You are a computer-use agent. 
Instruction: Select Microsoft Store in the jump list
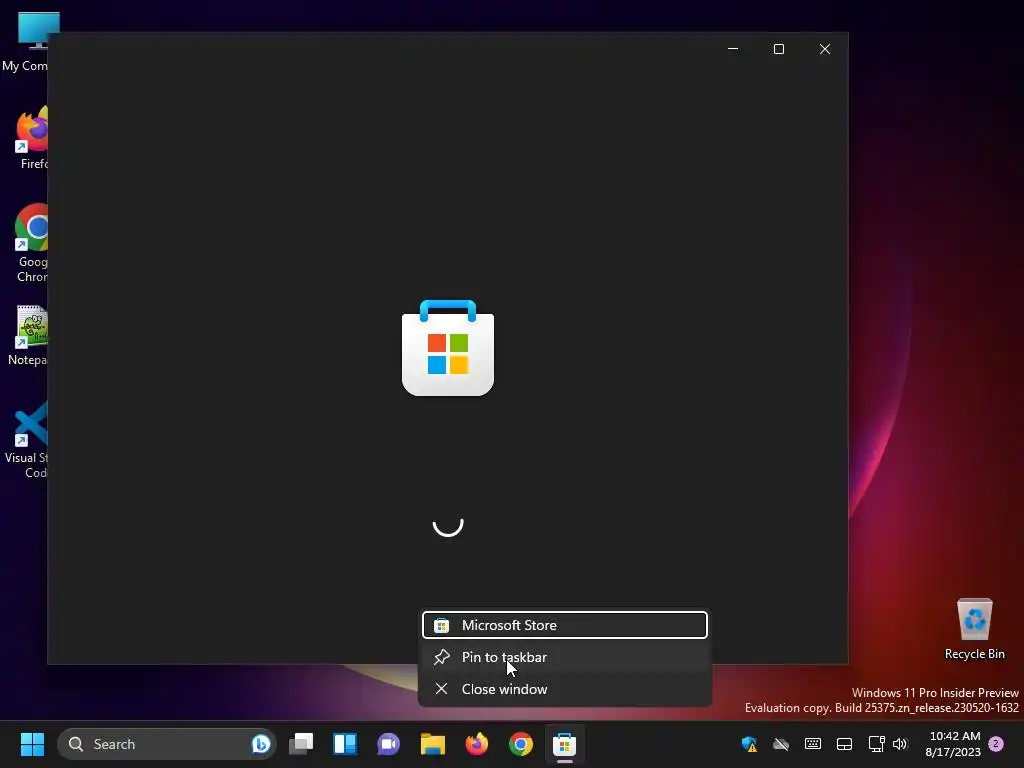565,625
